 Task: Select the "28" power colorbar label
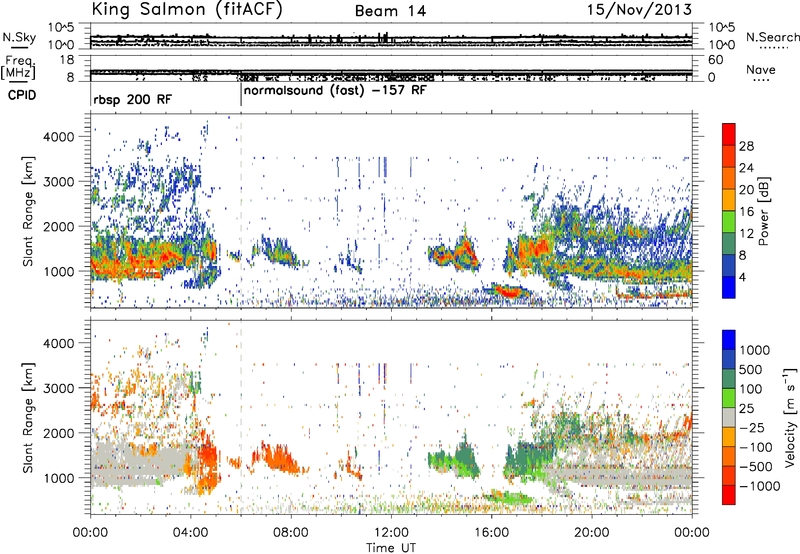point(746,146)
